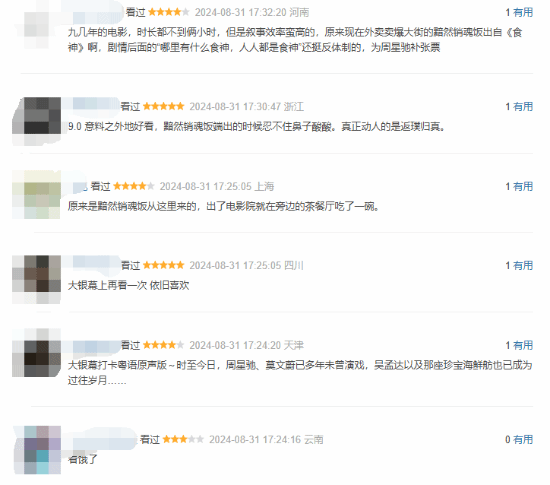Open the 天津 reviewer's avatar
This screenshot has height=485, width=550.
tap(36, 352)
